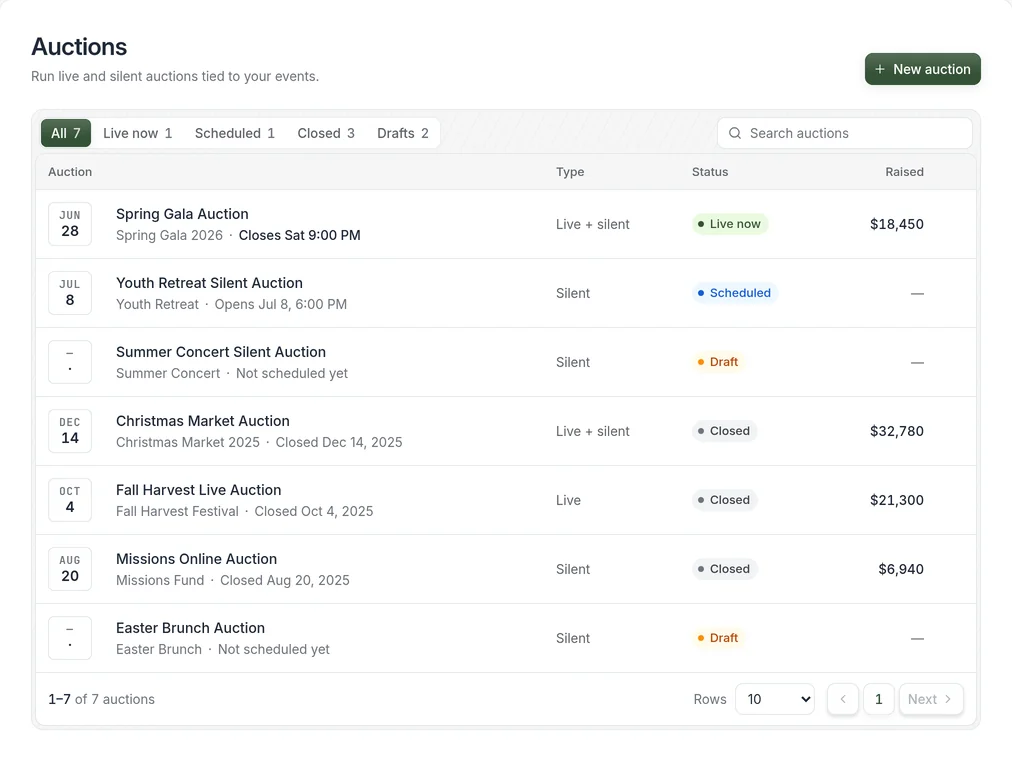Switch to the Live now tab
This screenshot has height=762, width=1012.
pyautogui.click(x=137, y=133)
